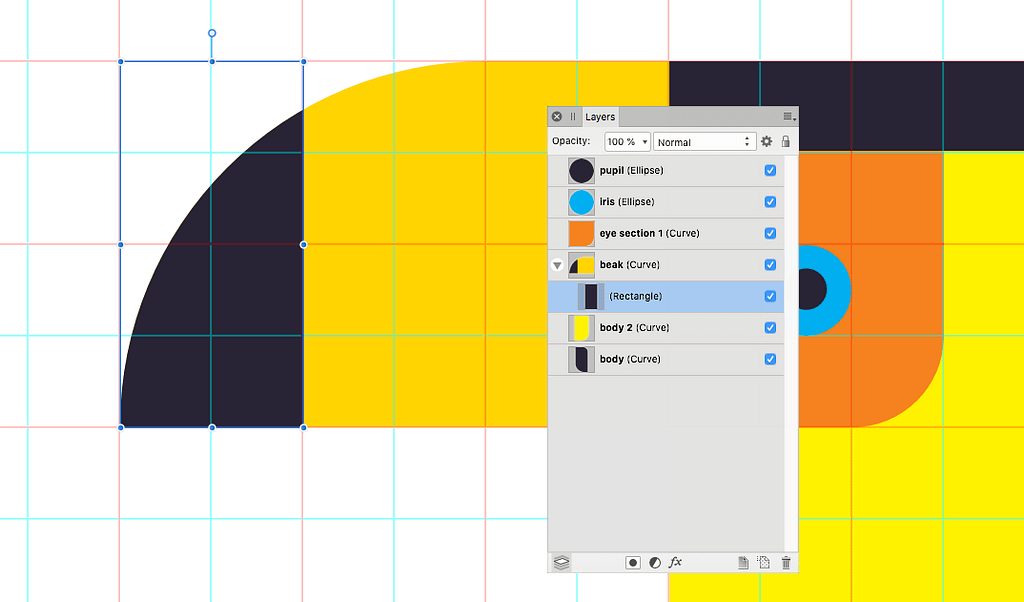1024x602 pixels.
Task: Hide the pupil (Ellipse) layer
Action: point(770,170)
